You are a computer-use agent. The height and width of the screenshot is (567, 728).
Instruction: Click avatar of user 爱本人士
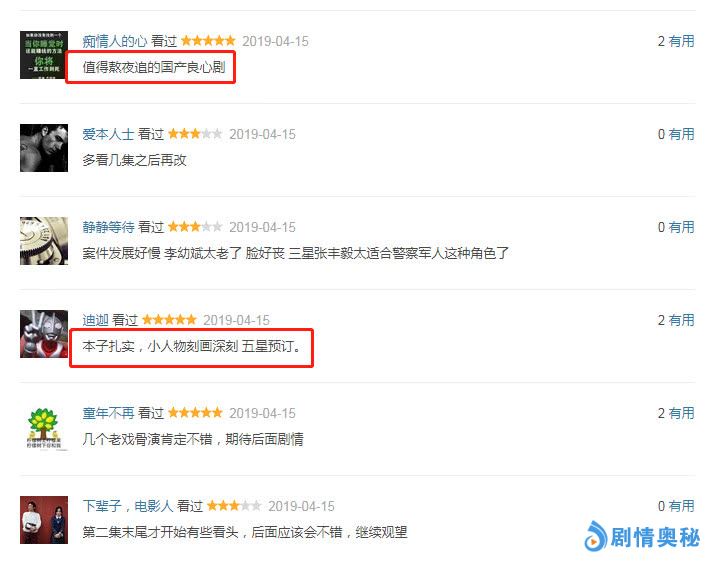pyautogui.click(x=44, y=148)
